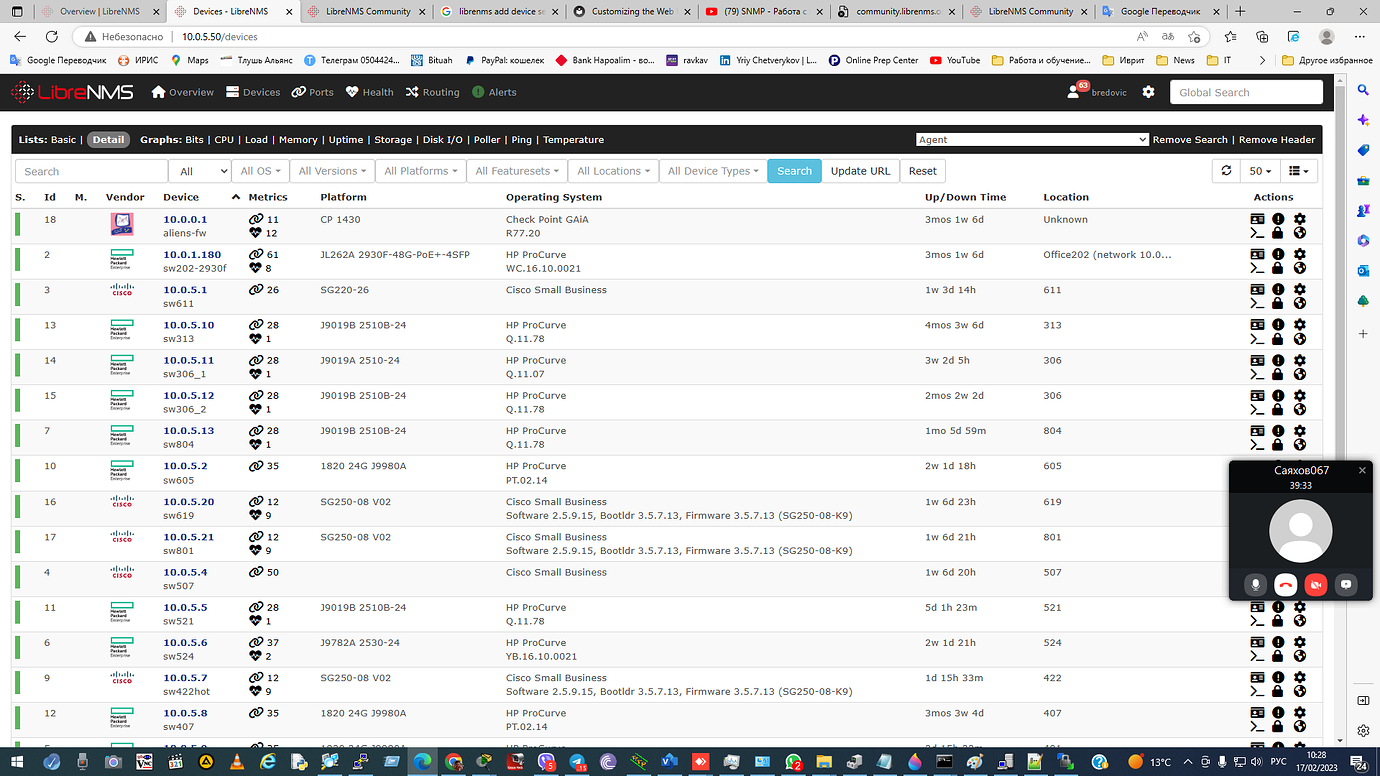The image size is (1380, 776).
Task: Mute microphone in the call popup
Action: 1255,584
